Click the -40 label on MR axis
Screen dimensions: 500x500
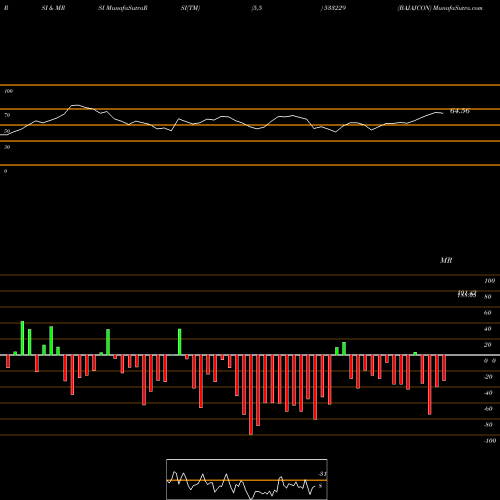(x=488, y=393)
